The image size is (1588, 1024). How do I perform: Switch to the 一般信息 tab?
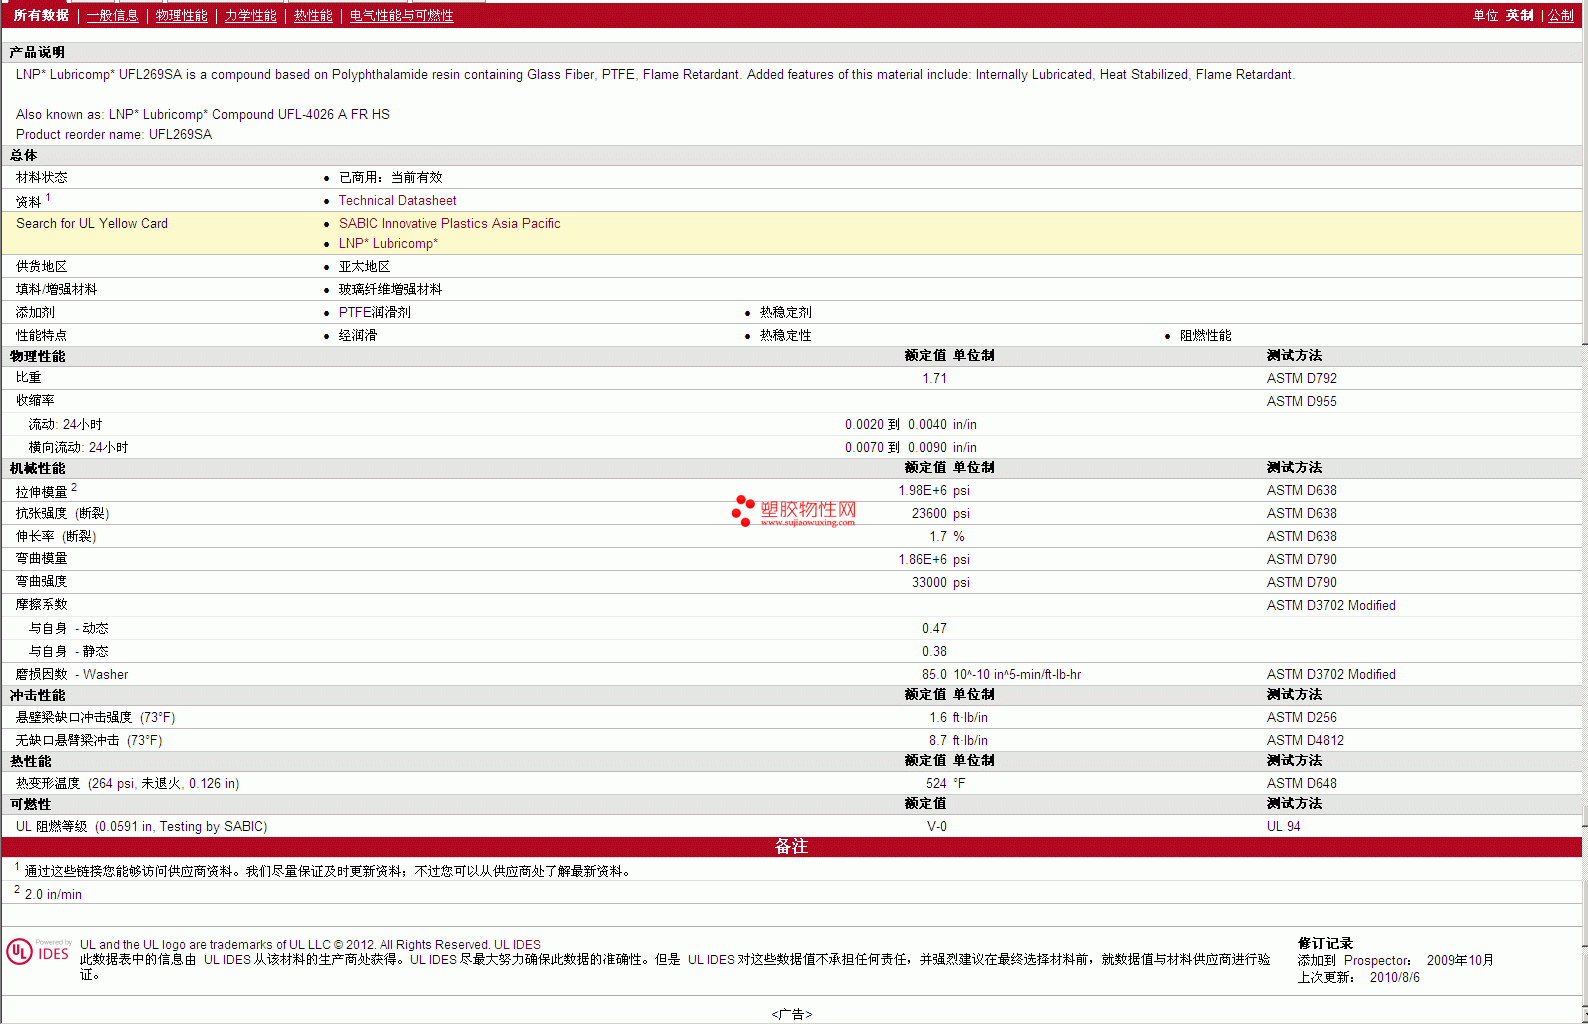(112, 16)
